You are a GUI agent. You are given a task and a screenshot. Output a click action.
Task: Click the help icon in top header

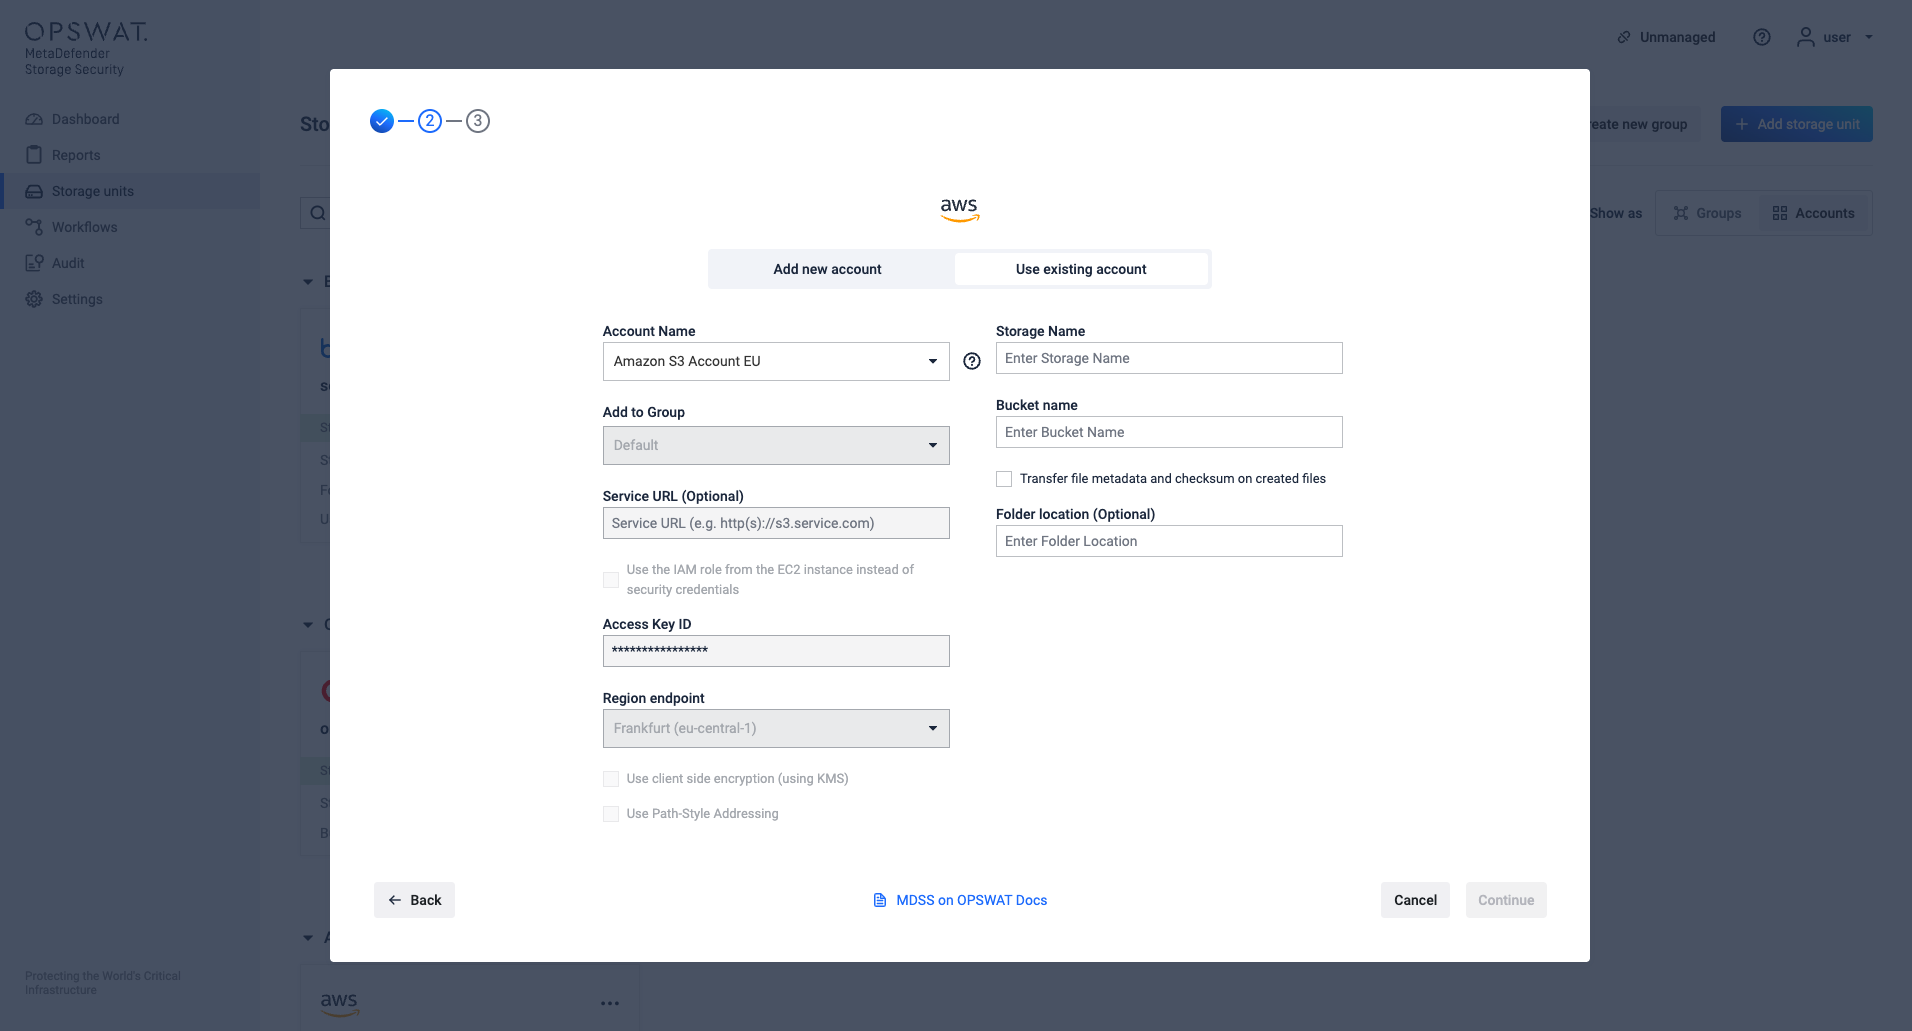tap(1762, 37)
